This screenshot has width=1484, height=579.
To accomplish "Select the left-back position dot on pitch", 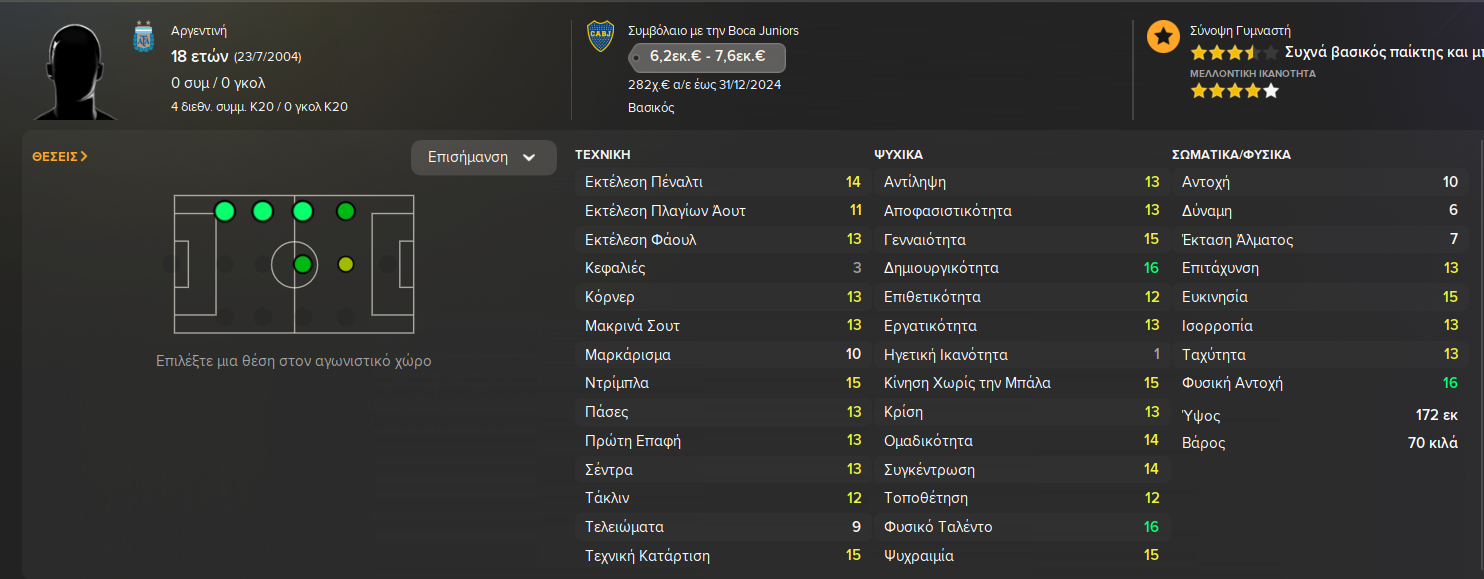I will 224,211.
